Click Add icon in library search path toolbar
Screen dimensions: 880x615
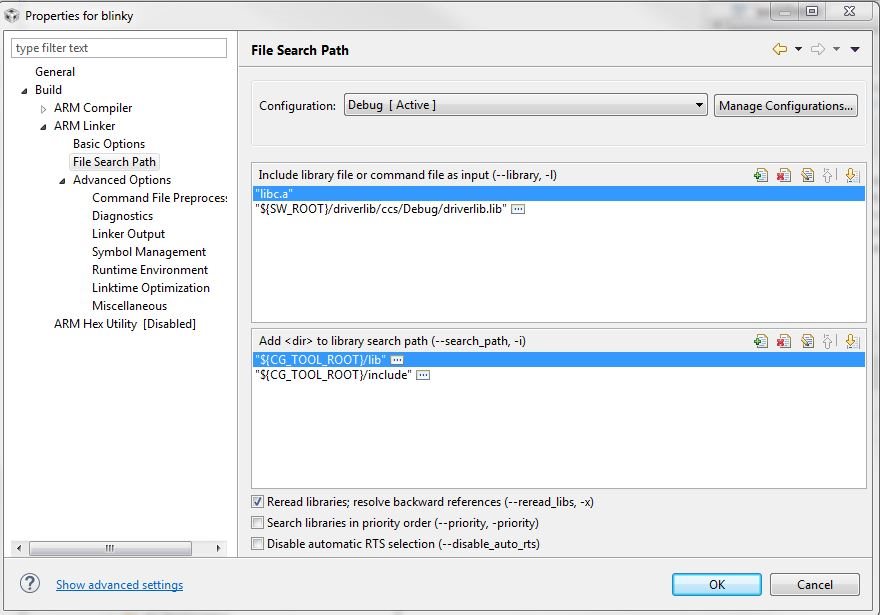[761, 341]
